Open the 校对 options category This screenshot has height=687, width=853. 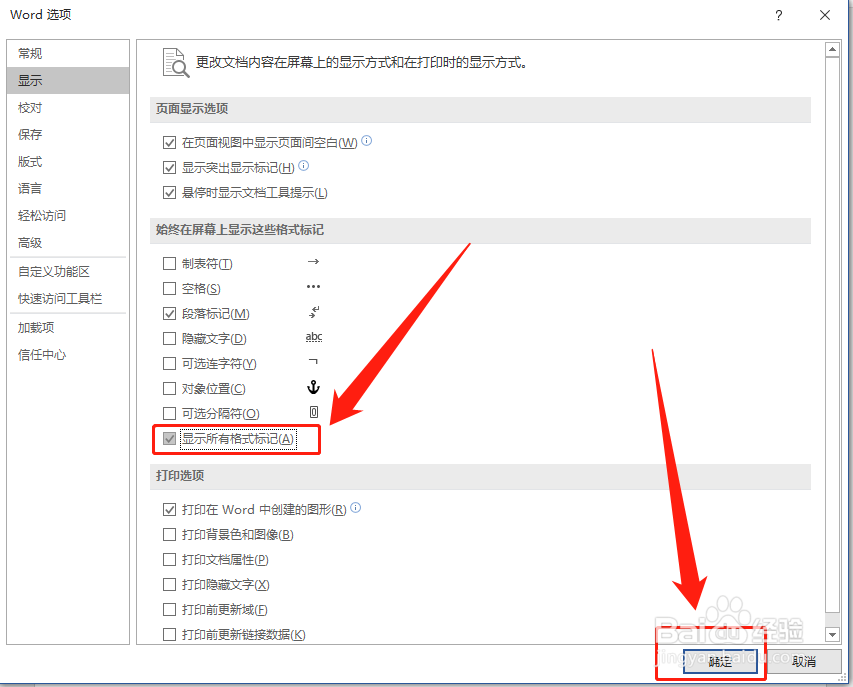68,108
